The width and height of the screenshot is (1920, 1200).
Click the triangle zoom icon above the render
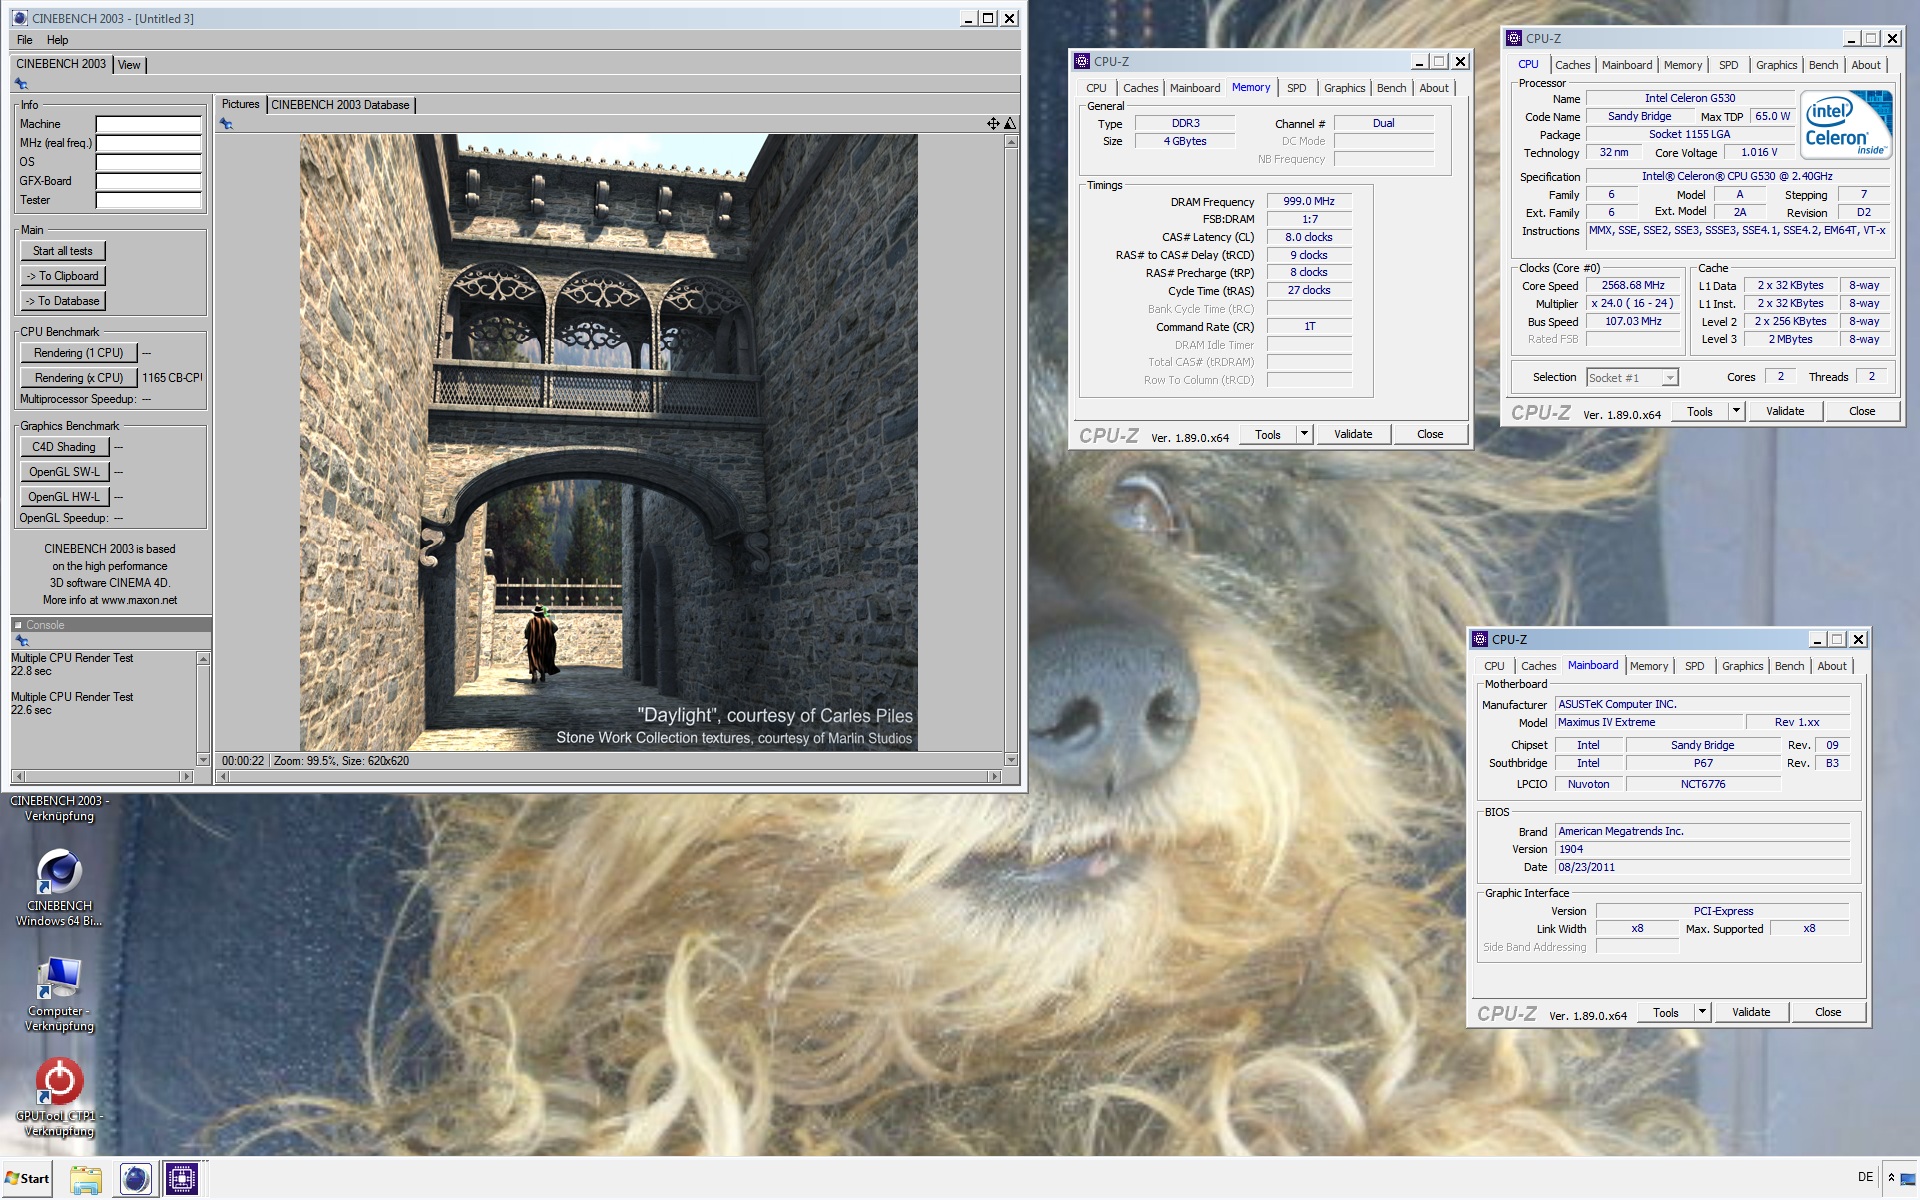(1010, 124)
